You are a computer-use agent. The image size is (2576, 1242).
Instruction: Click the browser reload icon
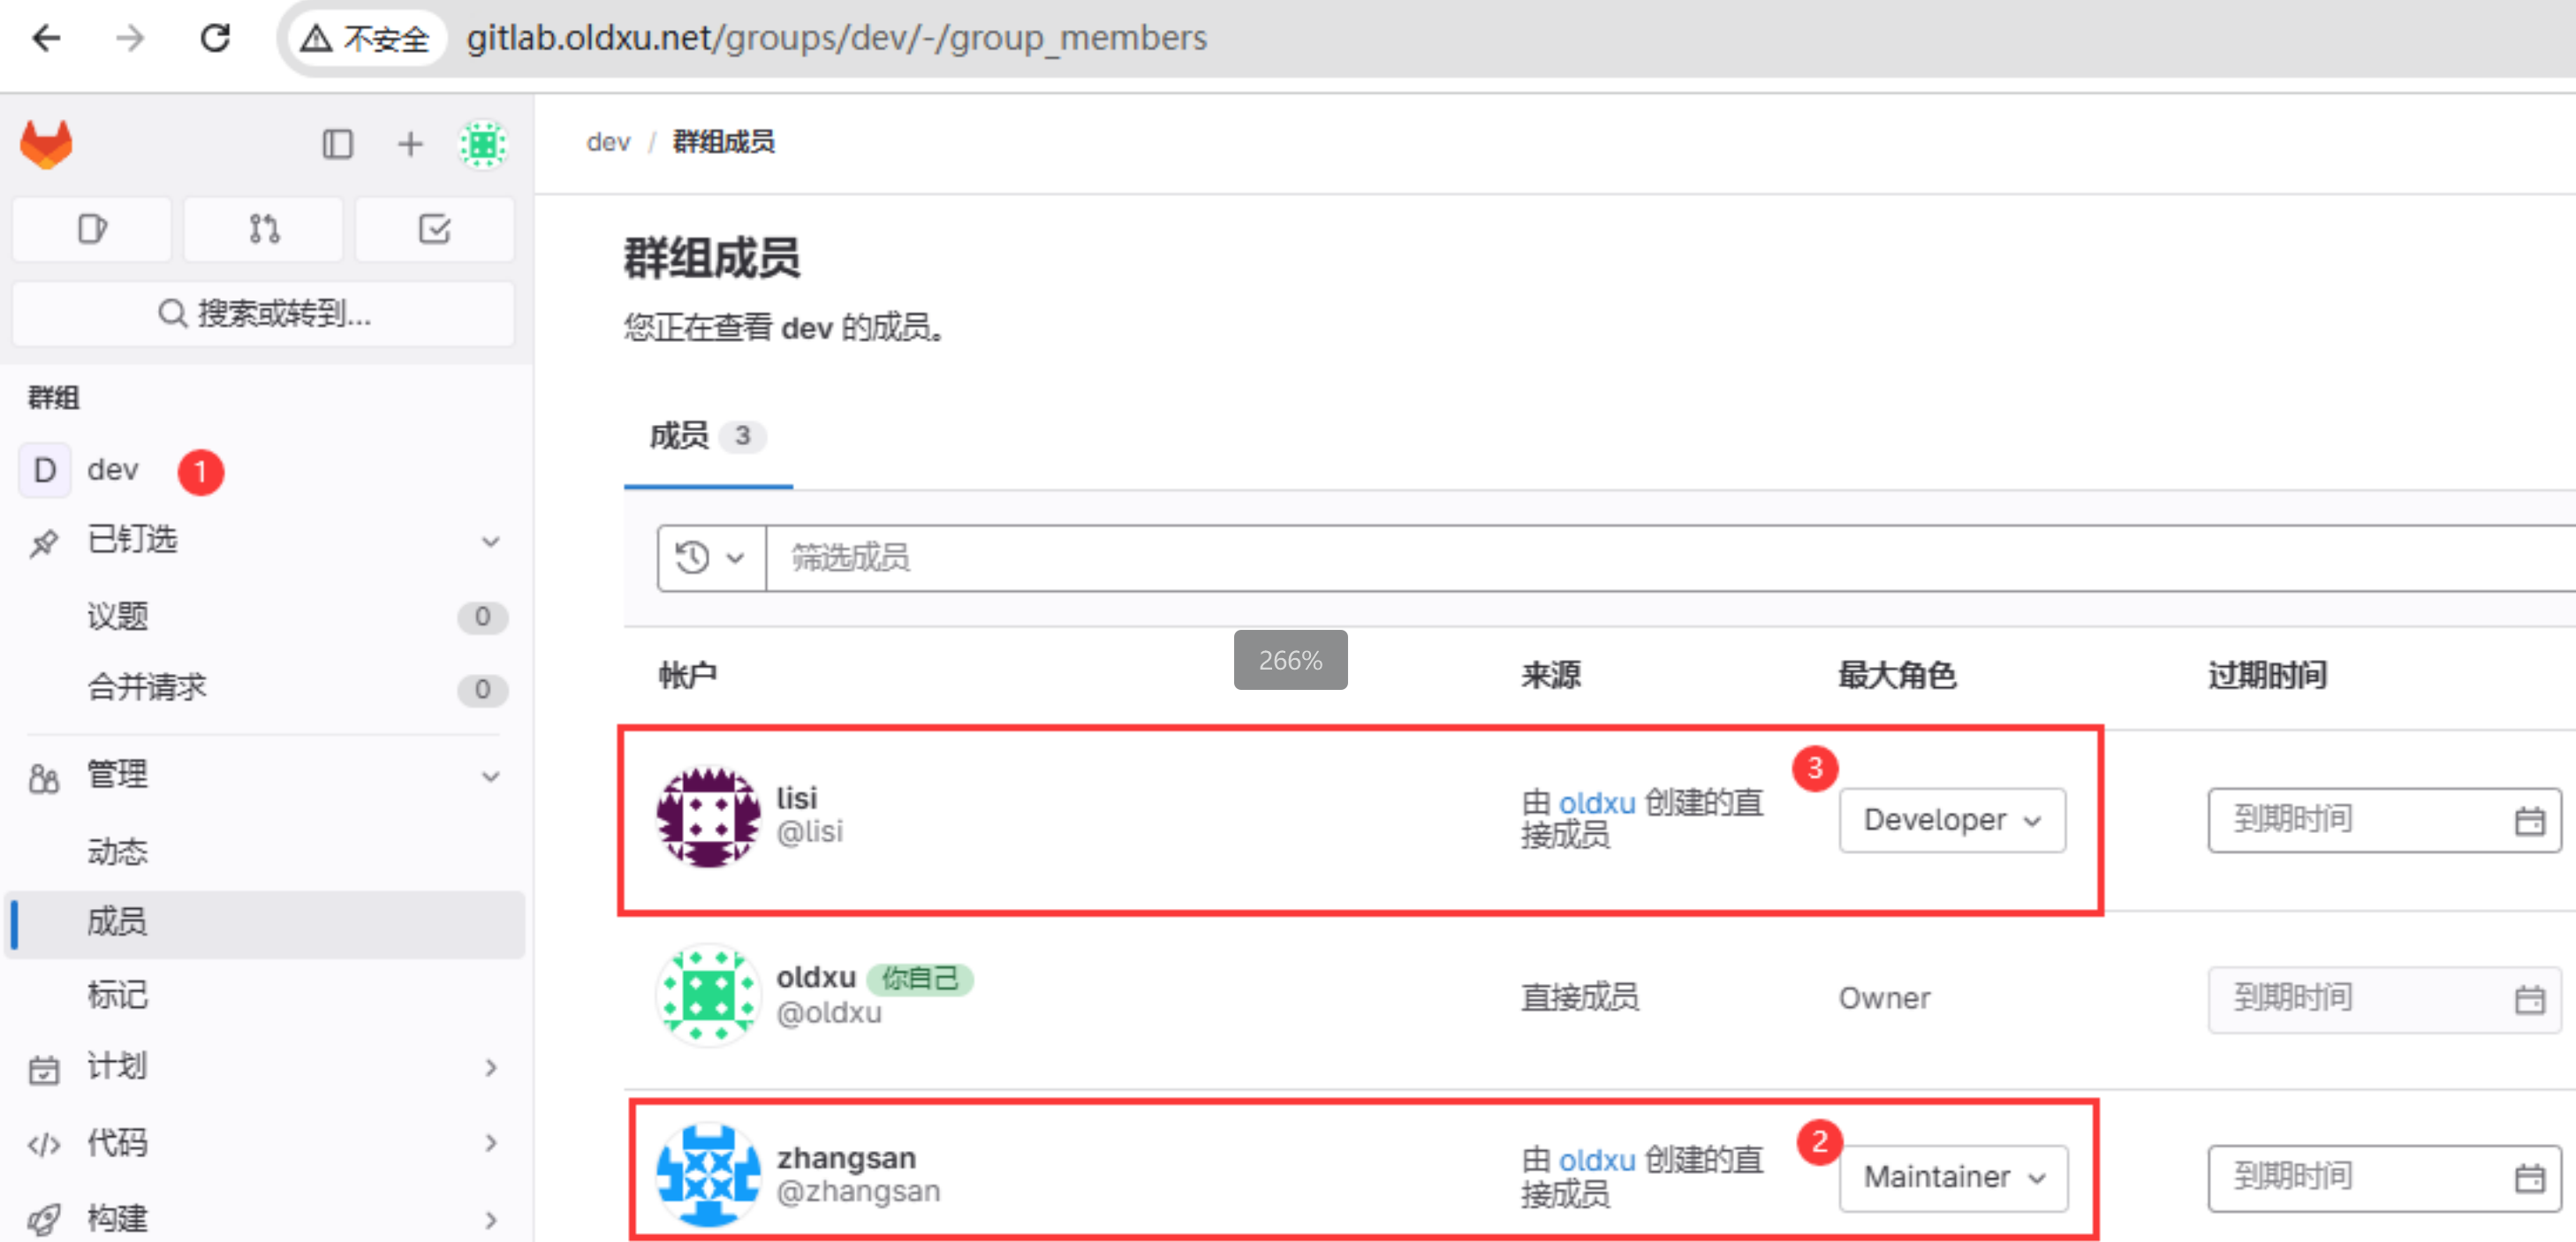click(x=215, y=39)
